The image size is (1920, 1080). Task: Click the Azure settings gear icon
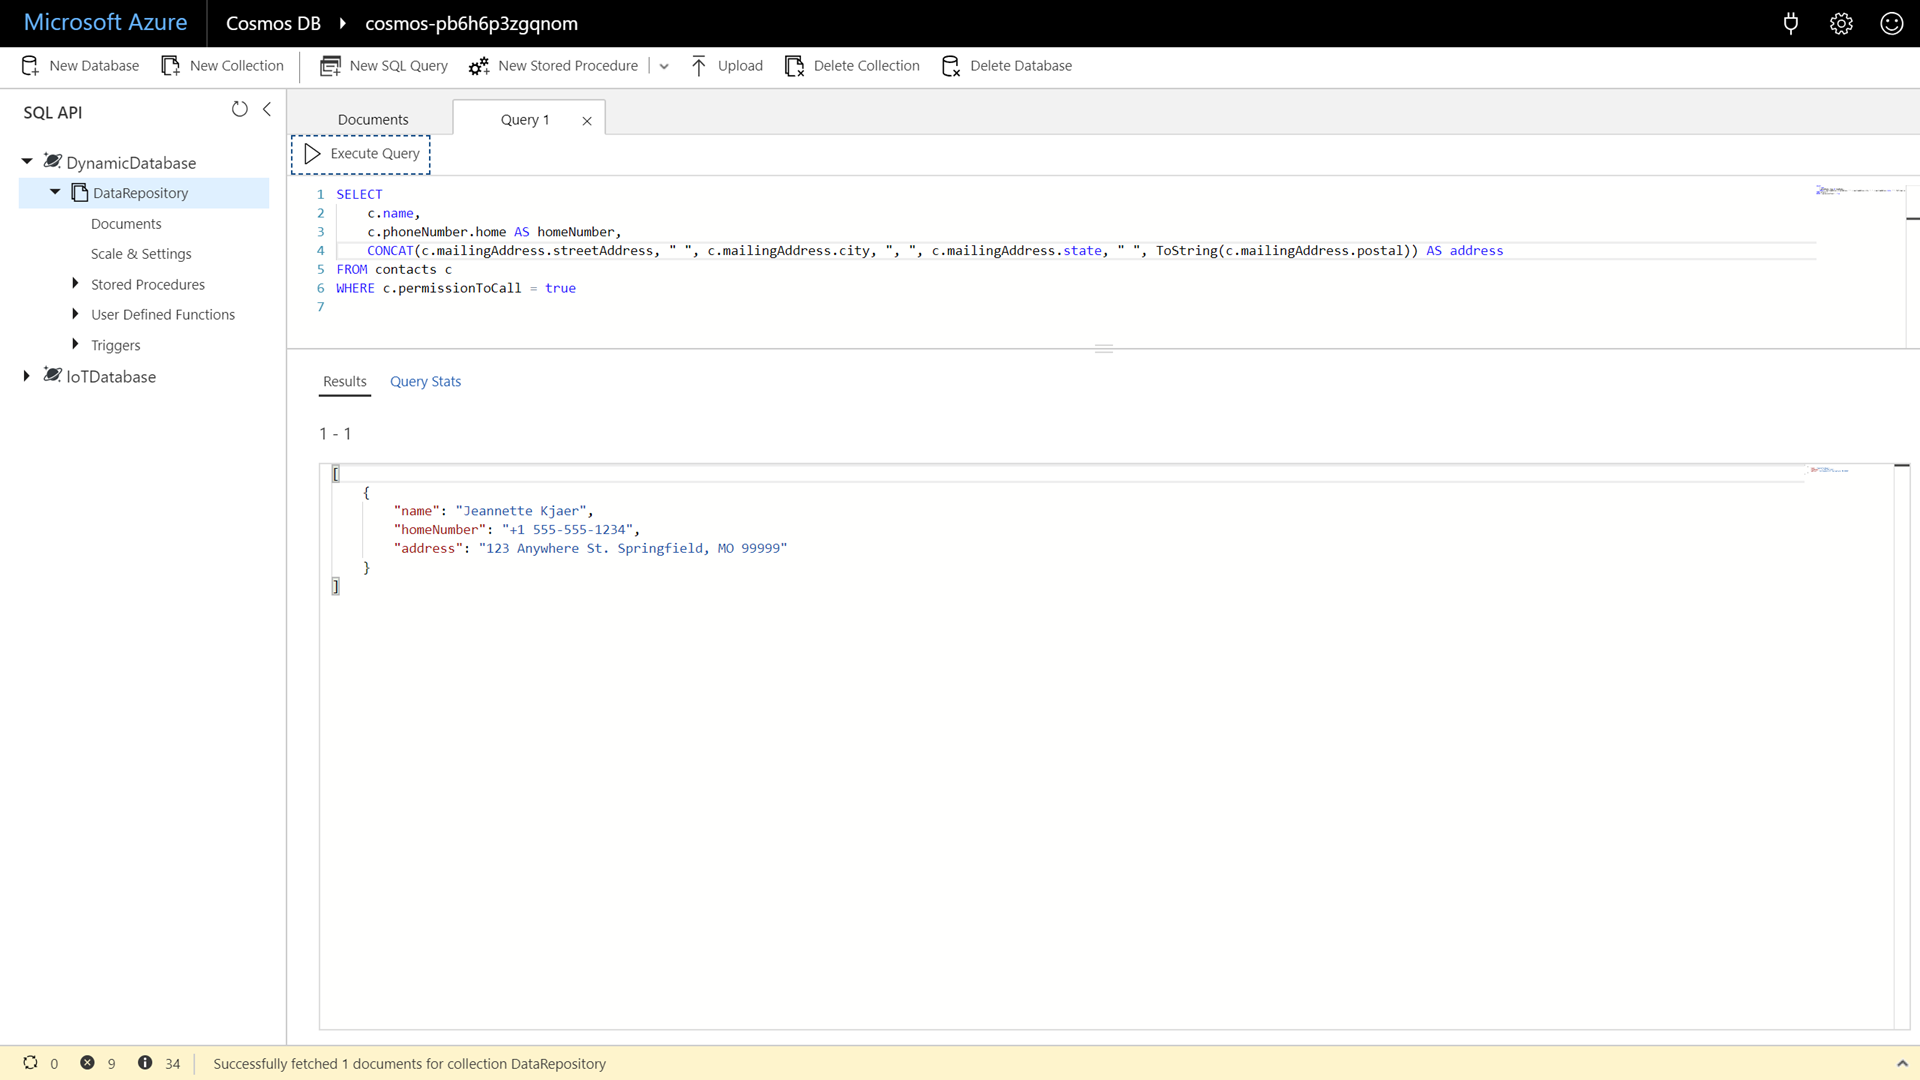(1842, 22)
